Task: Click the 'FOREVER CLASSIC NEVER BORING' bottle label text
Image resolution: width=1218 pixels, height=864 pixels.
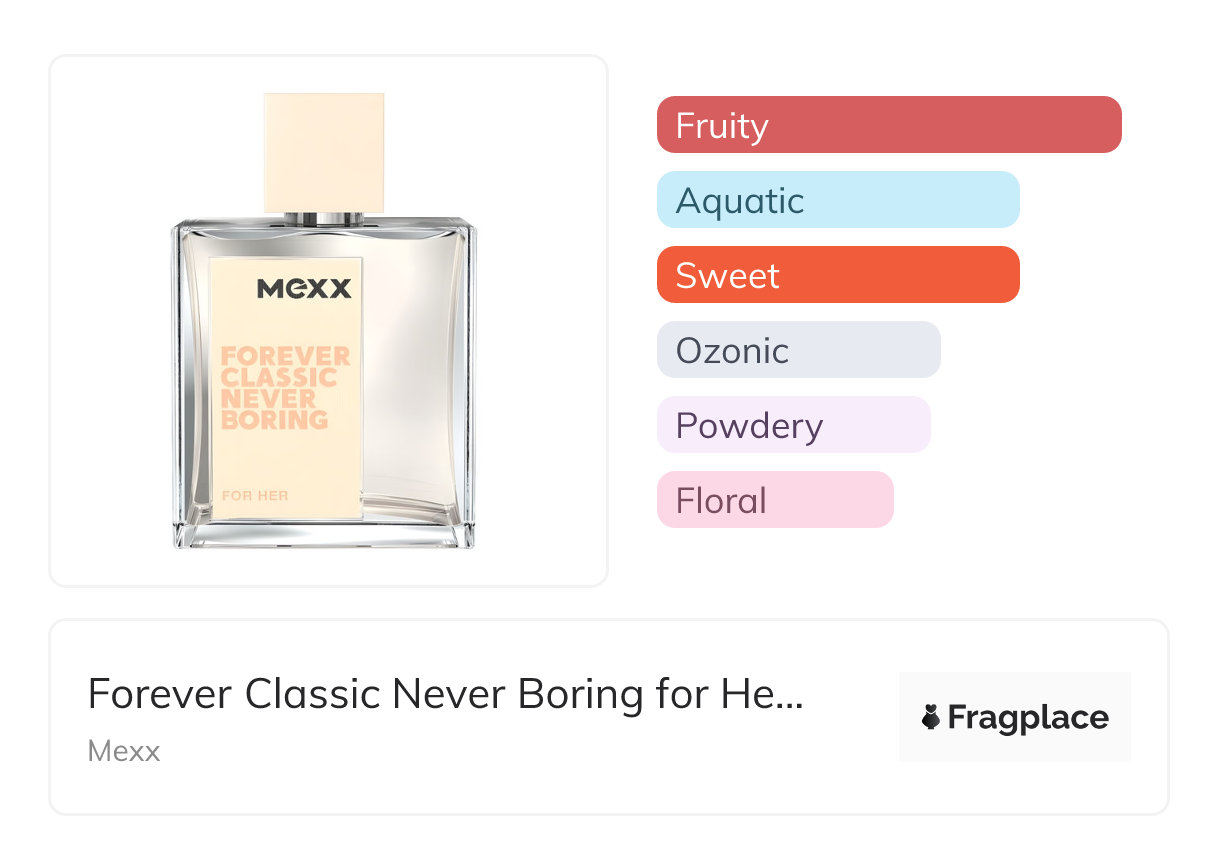Action: click(286, 388)
